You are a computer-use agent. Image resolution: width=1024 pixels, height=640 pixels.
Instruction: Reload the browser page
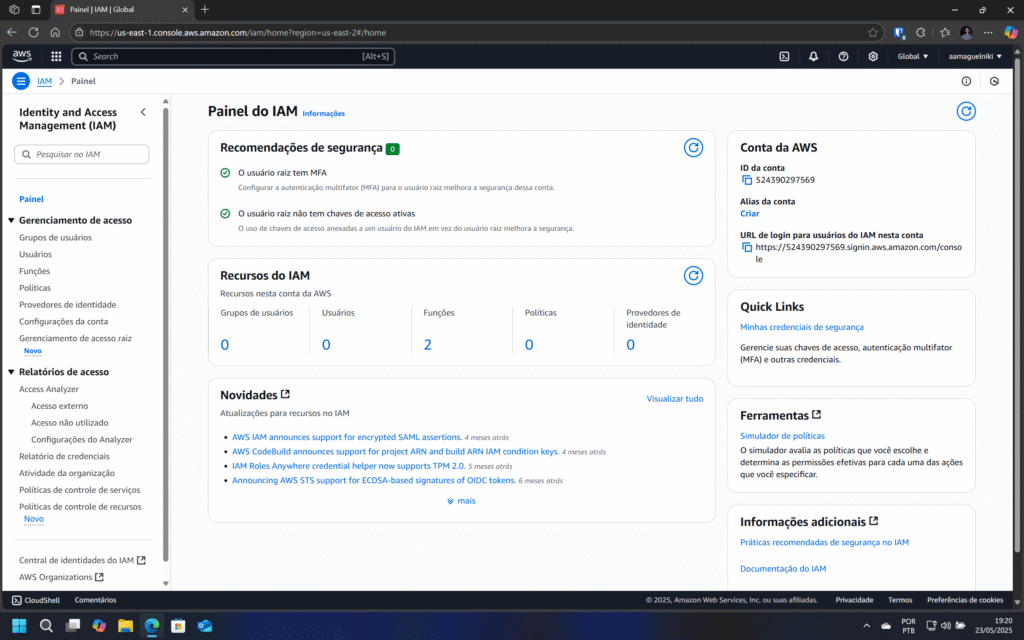pyautogui.click(x=33, y=32)
